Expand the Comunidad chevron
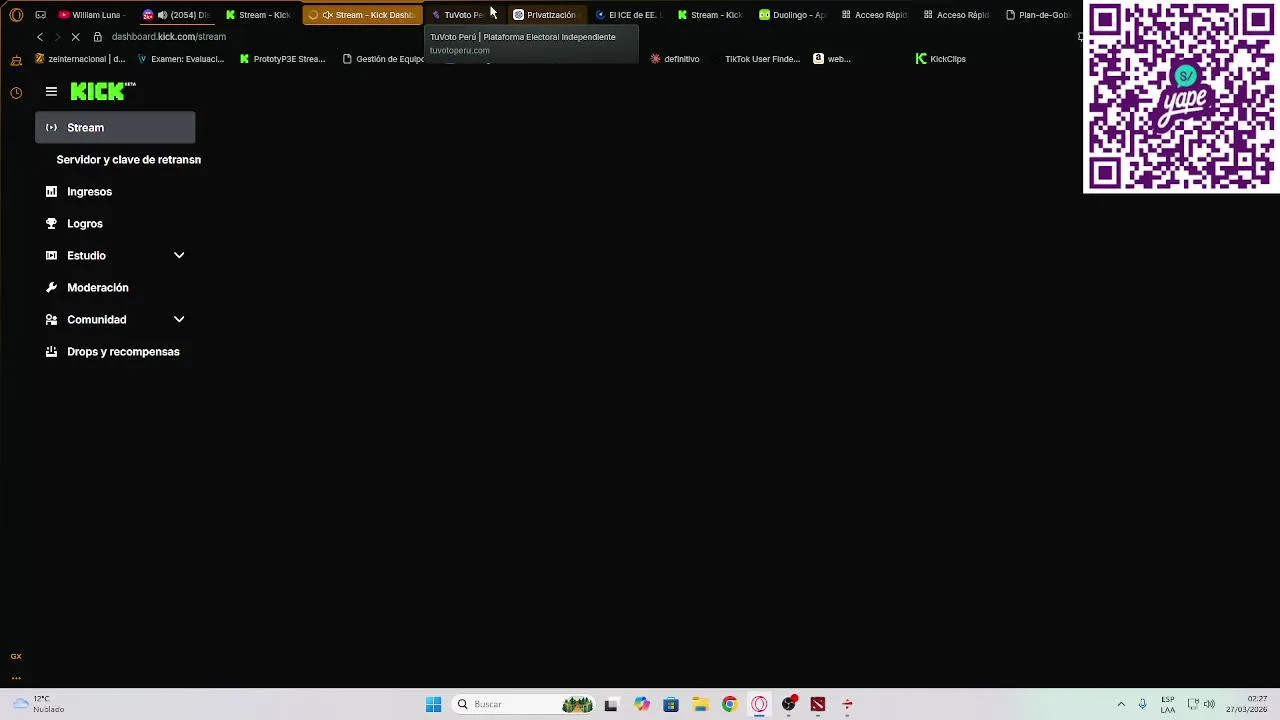Viewport: 1280px width, 720px height. [x=179, y=319]
